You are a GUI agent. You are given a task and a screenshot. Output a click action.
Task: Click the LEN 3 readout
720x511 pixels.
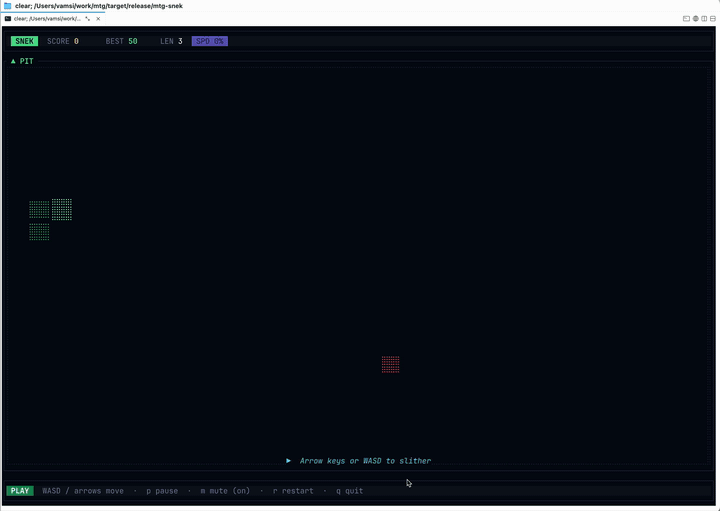171,41
